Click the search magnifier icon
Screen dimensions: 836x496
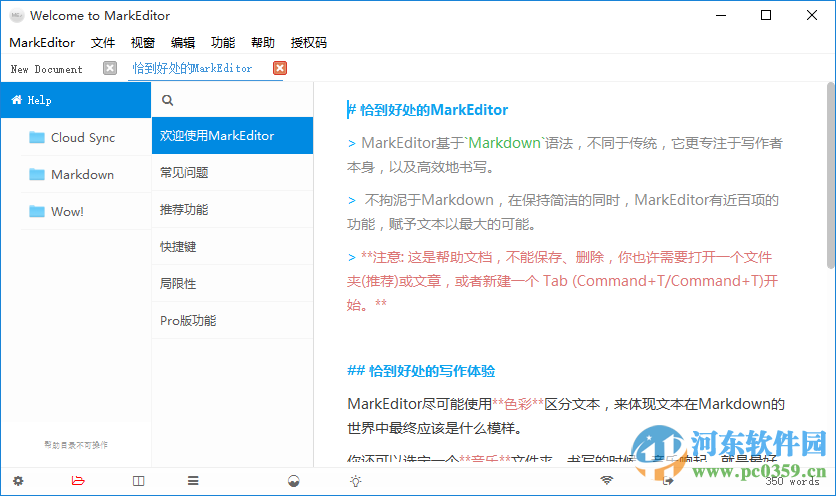click(x=167, y=100)
